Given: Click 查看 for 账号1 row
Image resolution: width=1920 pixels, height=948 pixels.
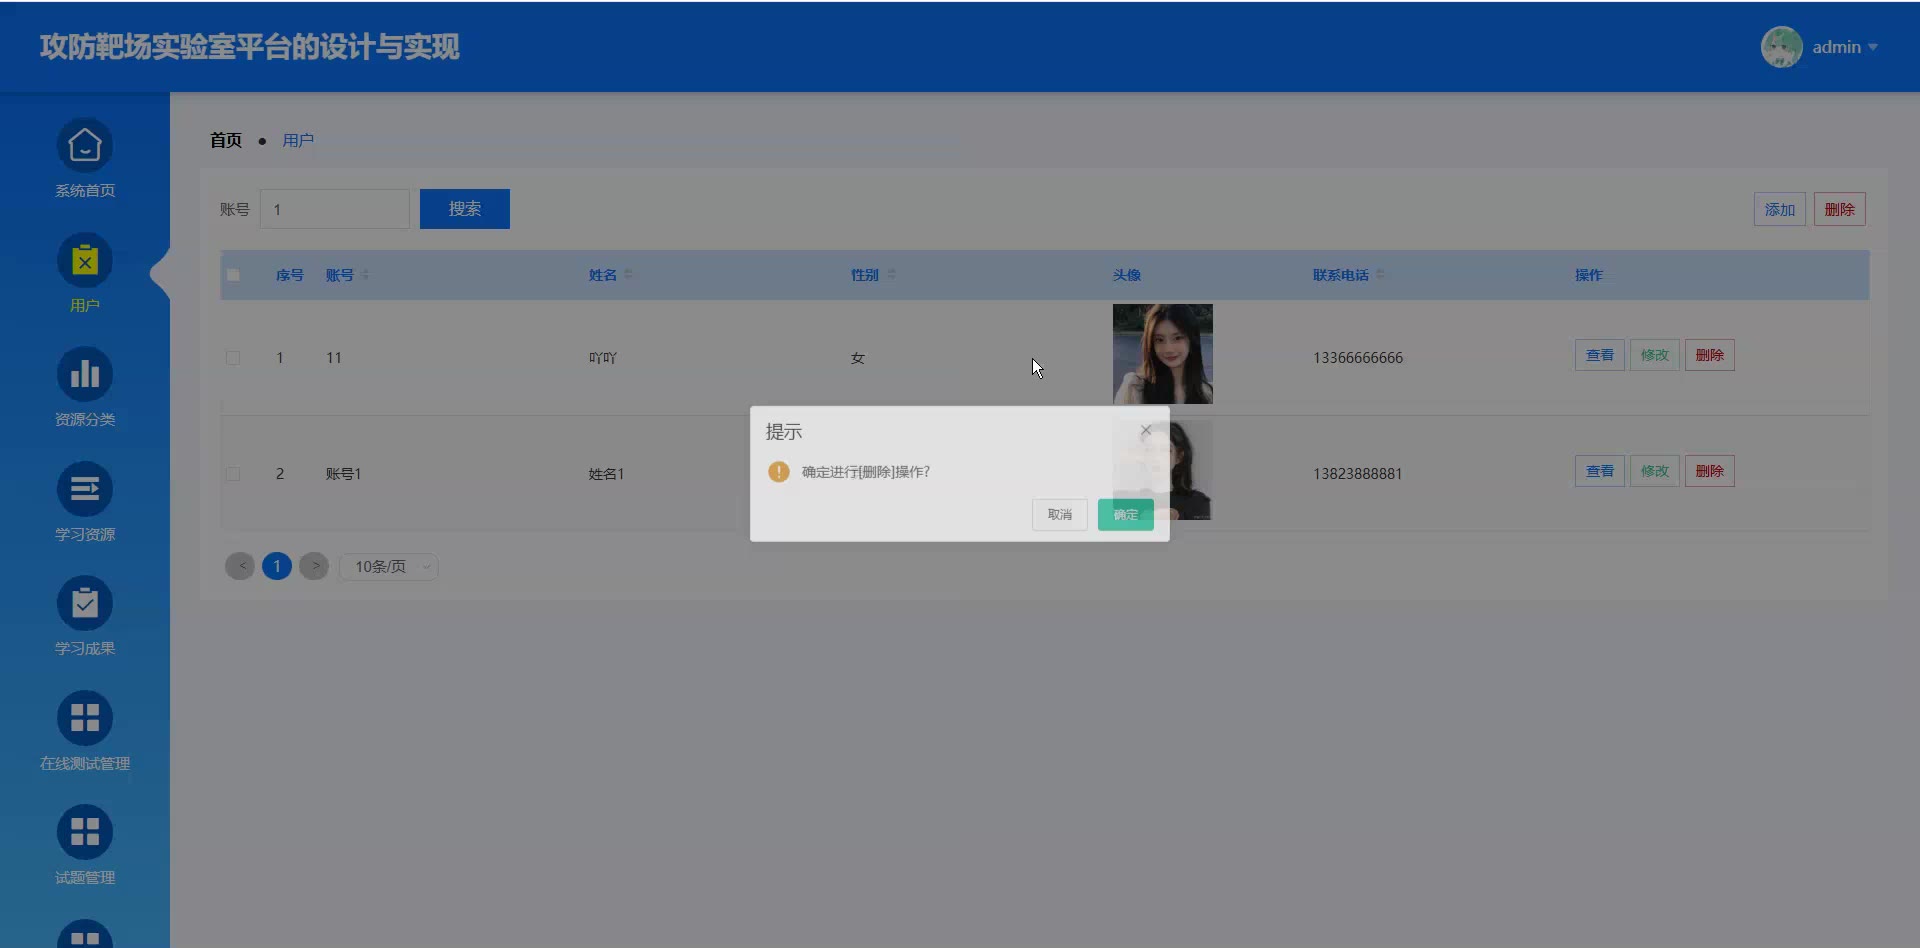Looking at the screenshot, I should tap(1600, 471).
